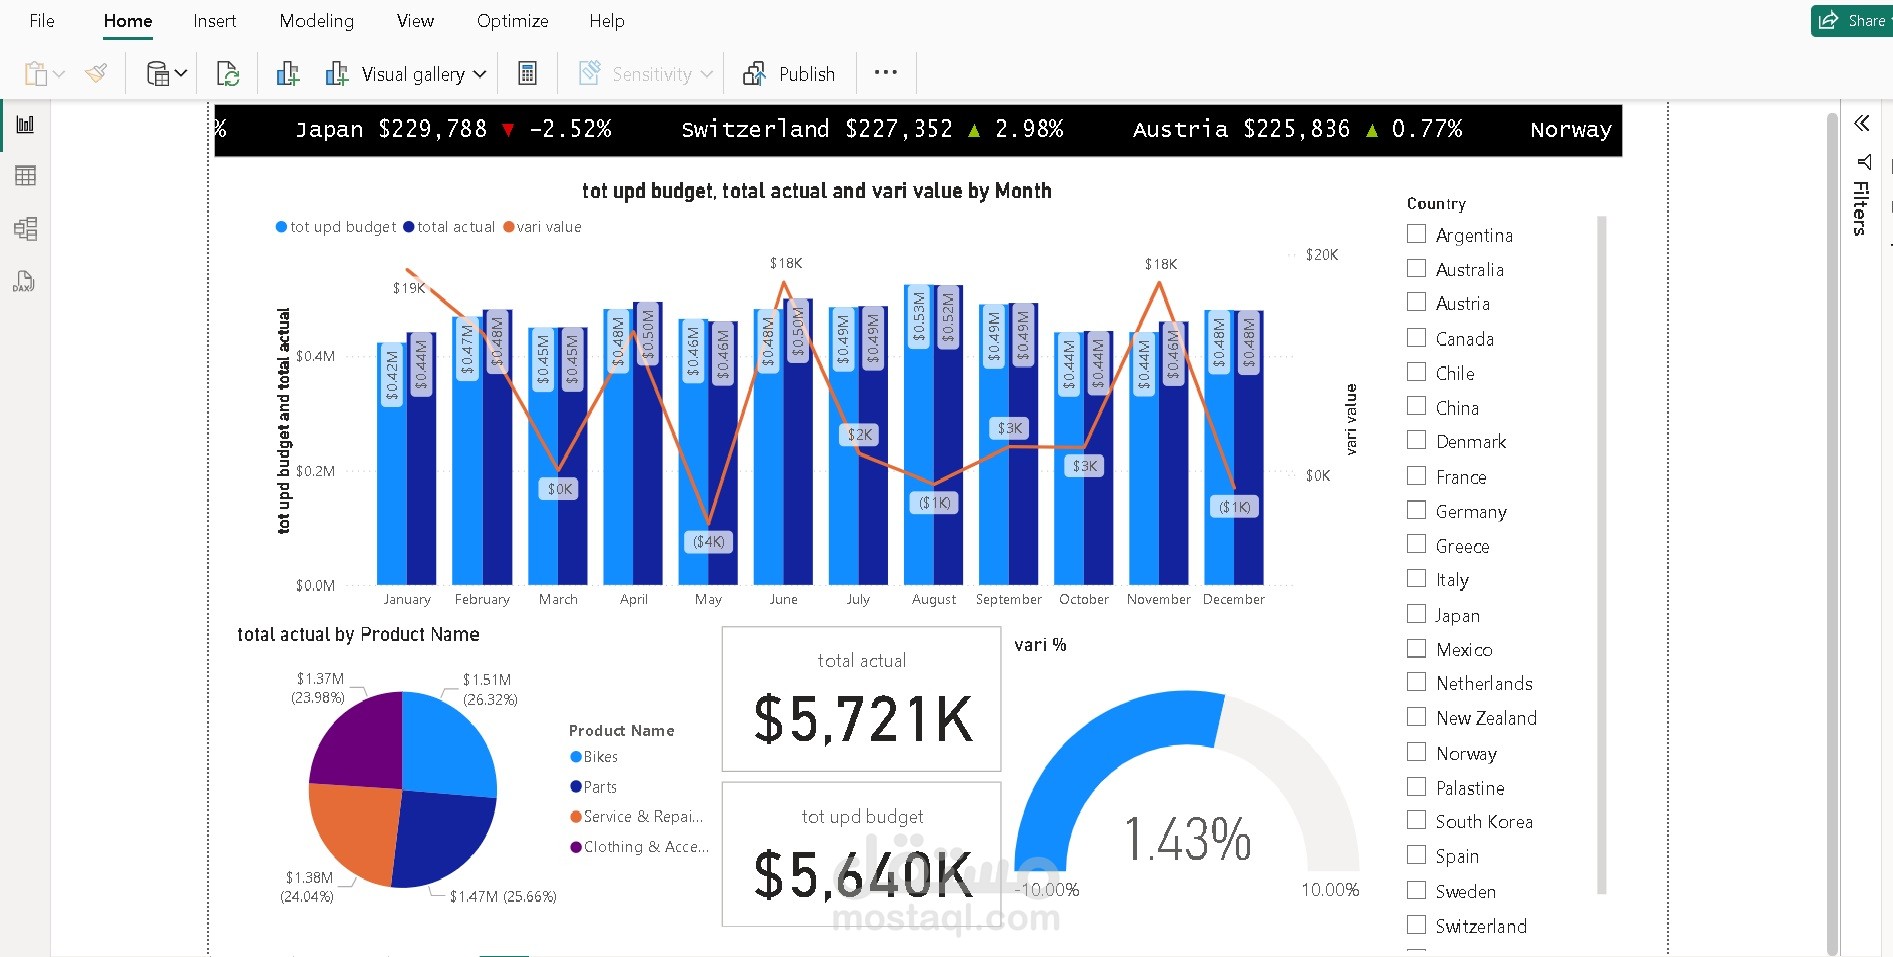Select the total actual $5,721K card
This screenshot has height=957, width=1893.
pyautogui.click(x=861, y=699)
